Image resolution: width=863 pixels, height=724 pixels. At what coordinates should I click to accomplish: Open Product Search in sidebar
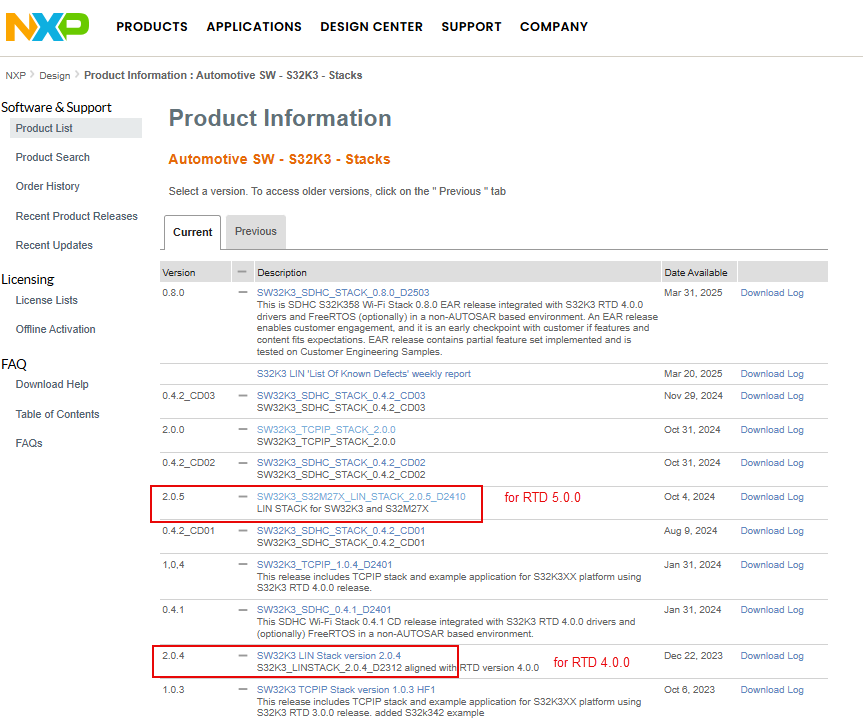[x=53, y=157]
